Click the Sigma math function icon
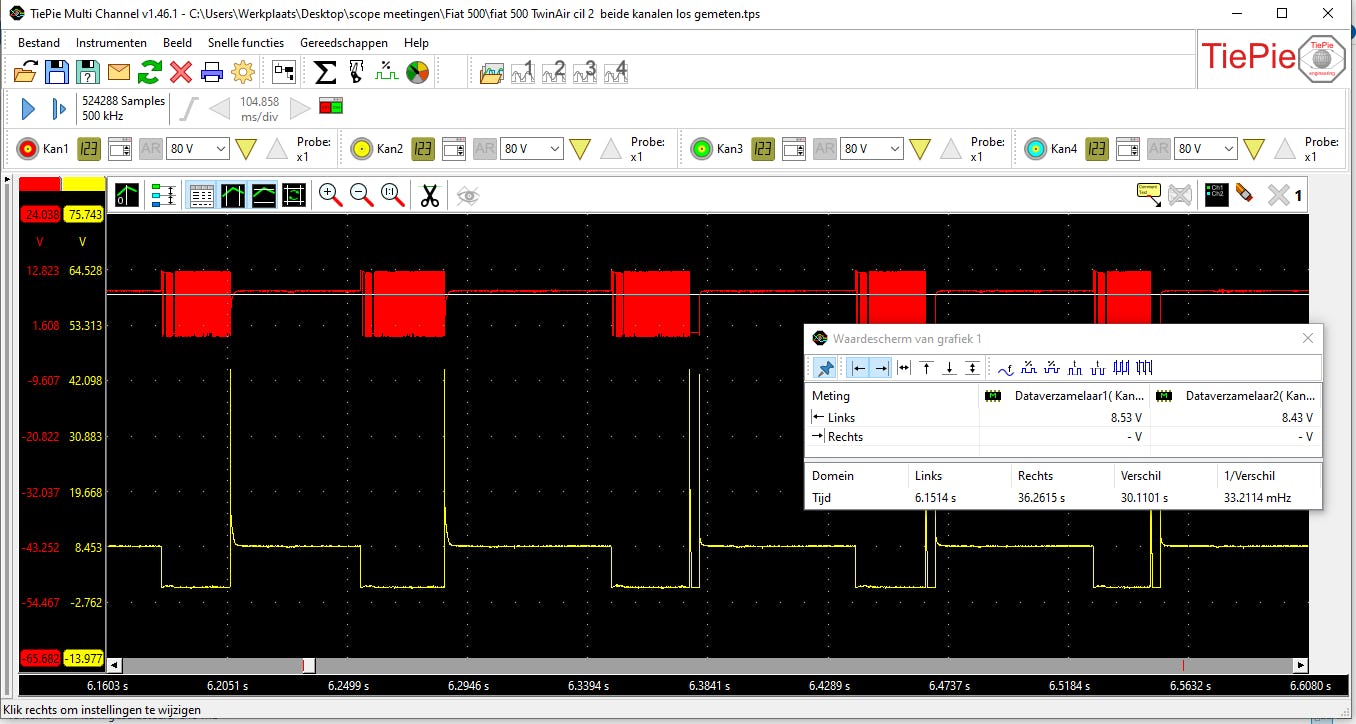Image resolution: width=1356 pixels, height=724 pixels. (325, 72)
